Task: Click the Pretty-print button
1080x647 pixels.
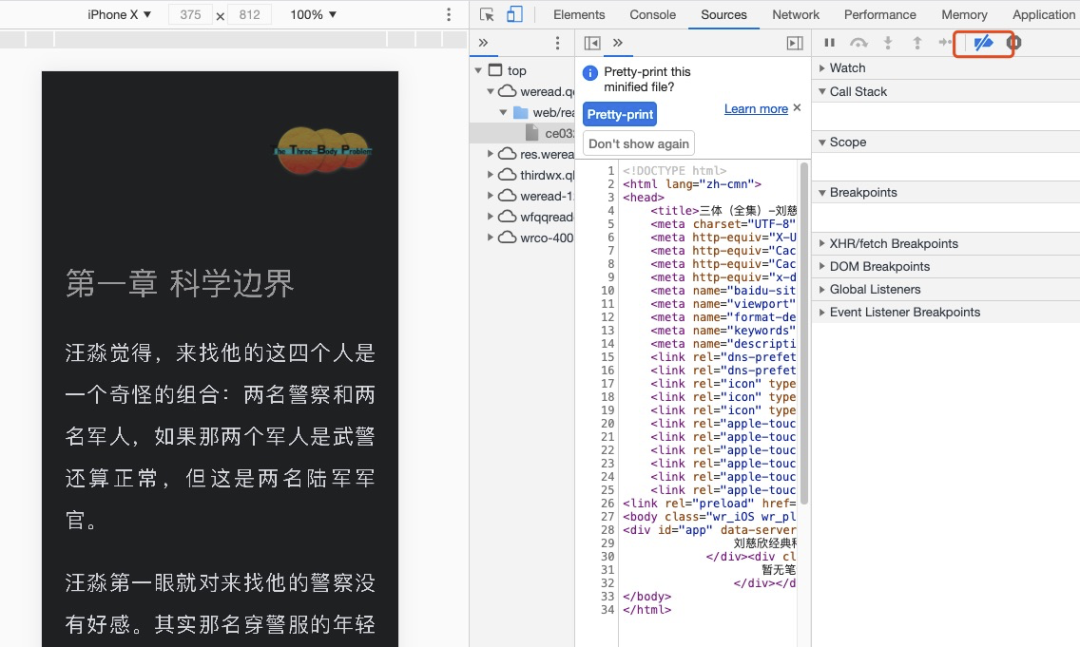Action: click(x=619, y=114)
